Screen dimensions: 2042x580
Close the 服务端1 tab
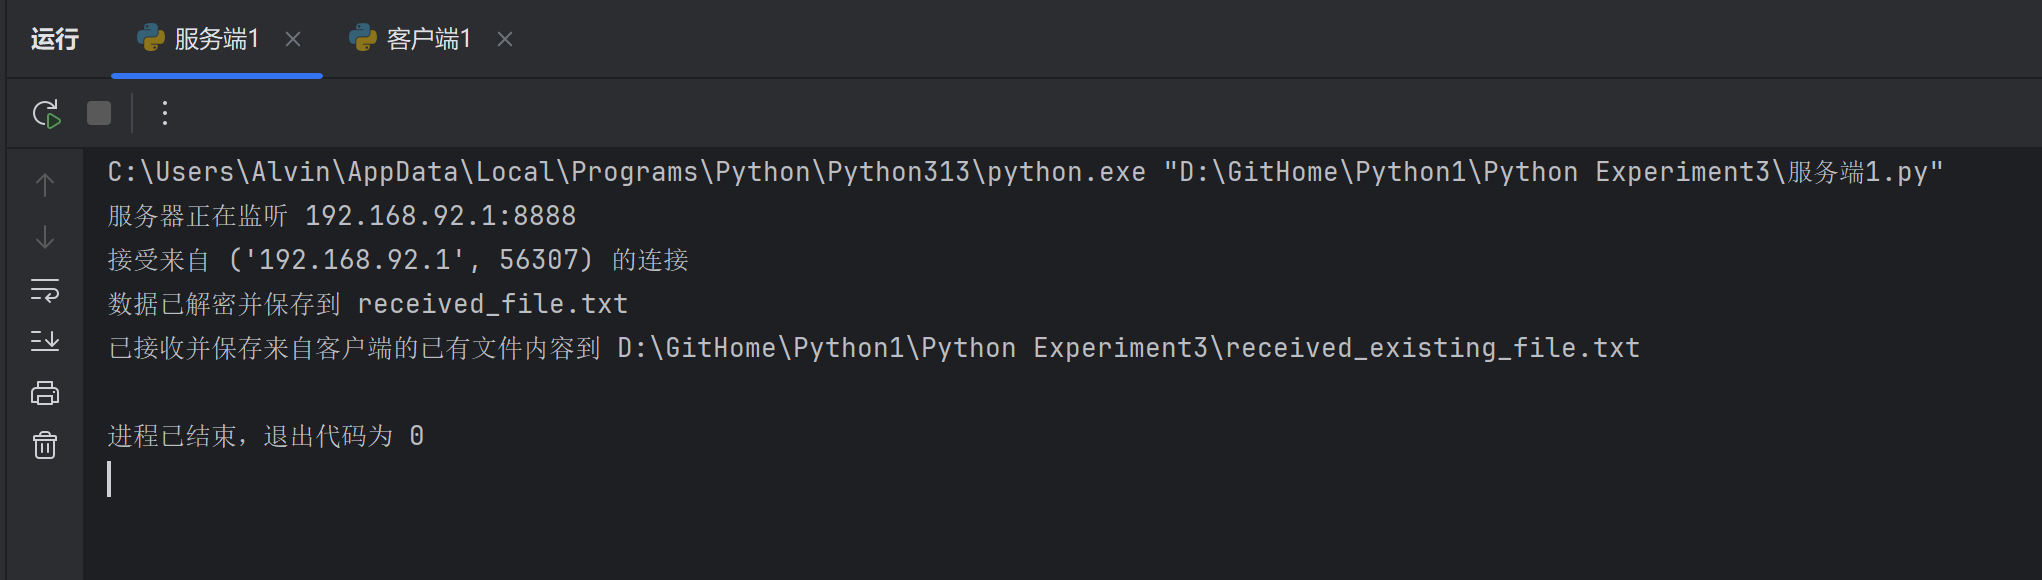coord(293,39)
